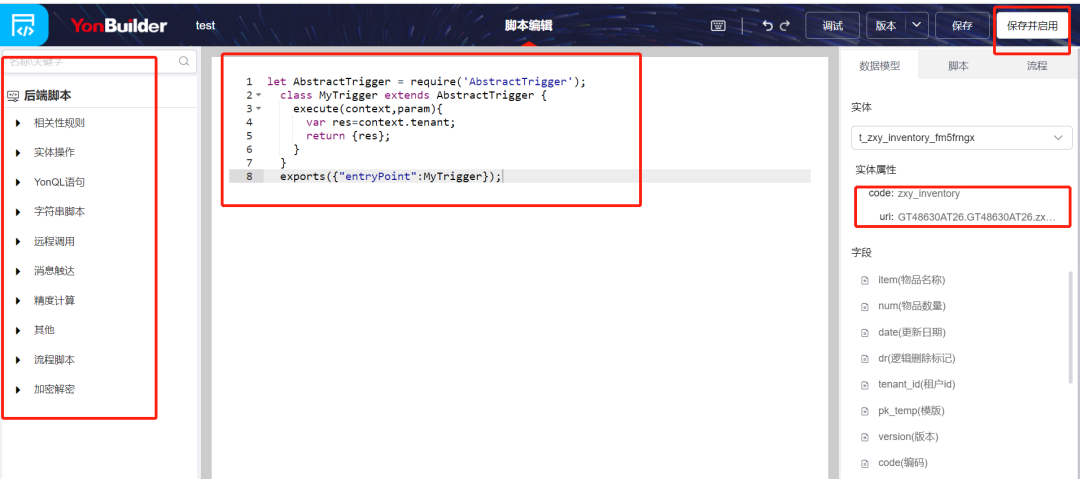Click the YonBuilder code logo icon
Image resolution: width=1080 pixels, height=479 pixels.
point(24,25)
